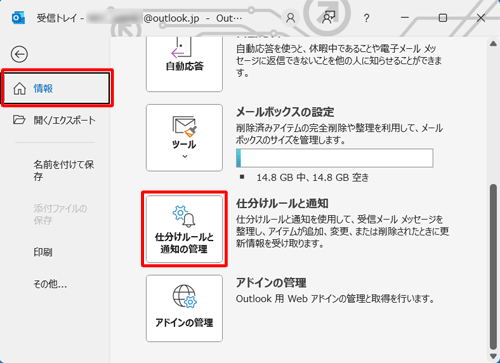Open the 開く/エクスポート menu item

pyautogui.click(x=55, y=120)
